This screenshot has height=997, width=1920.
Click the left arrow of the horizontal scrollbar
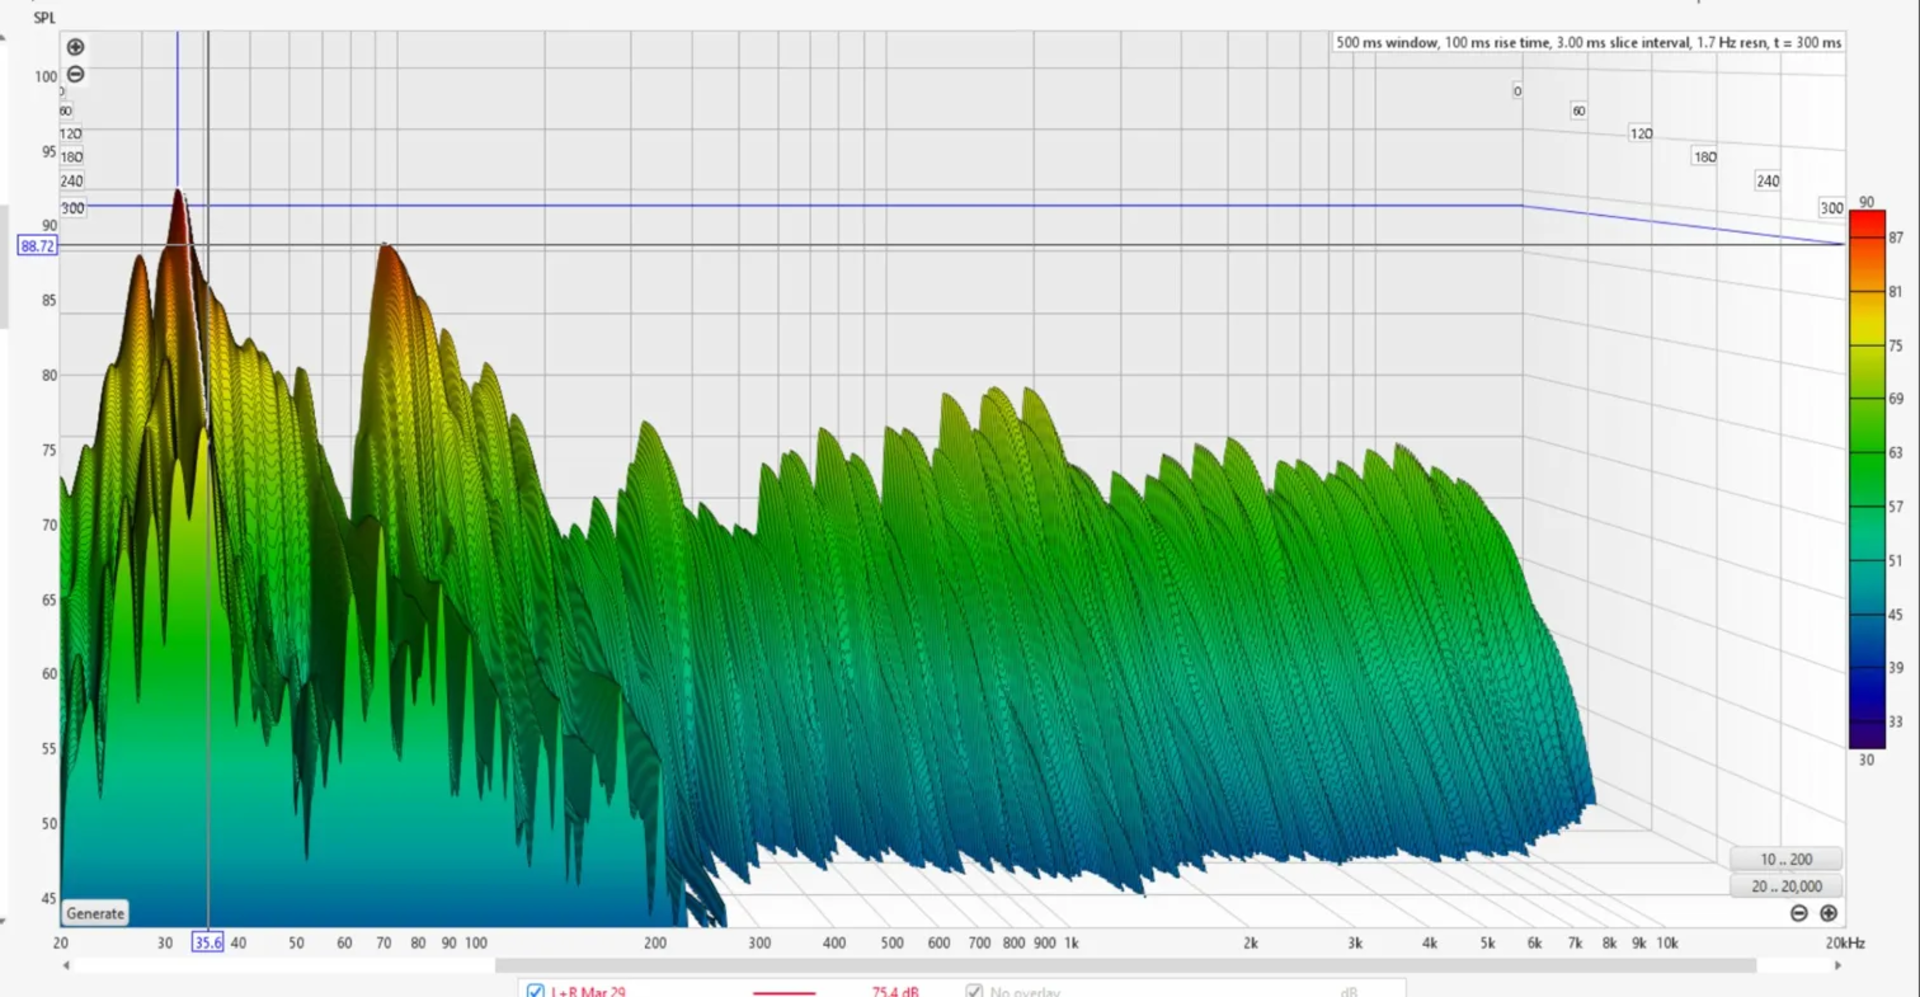point(66,965)
